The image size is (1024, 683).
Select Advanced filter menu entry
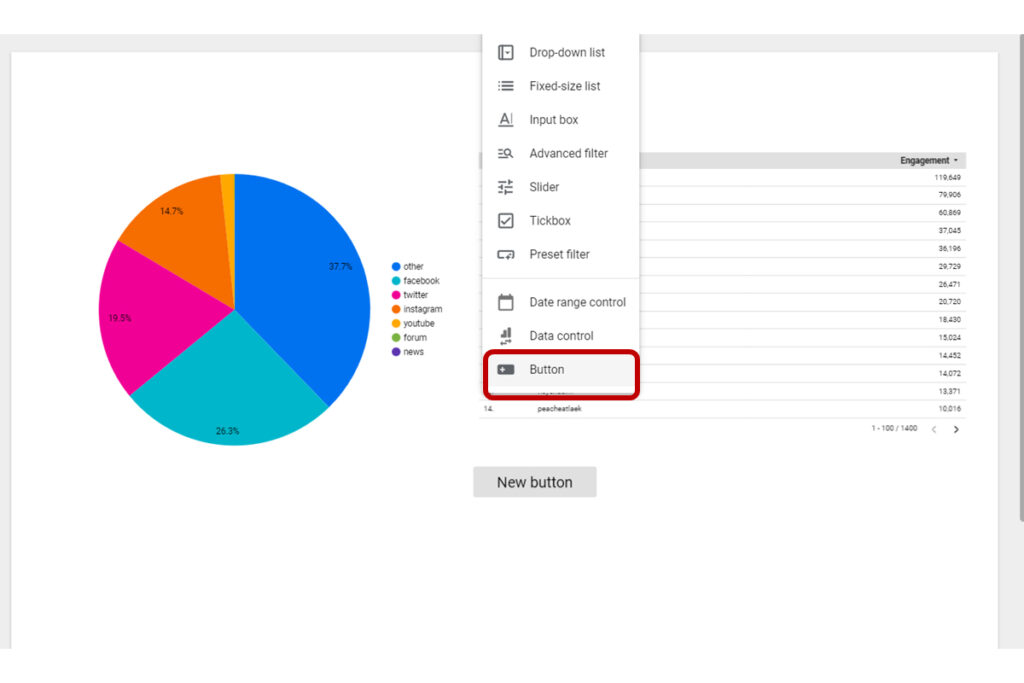coord(560,153)
